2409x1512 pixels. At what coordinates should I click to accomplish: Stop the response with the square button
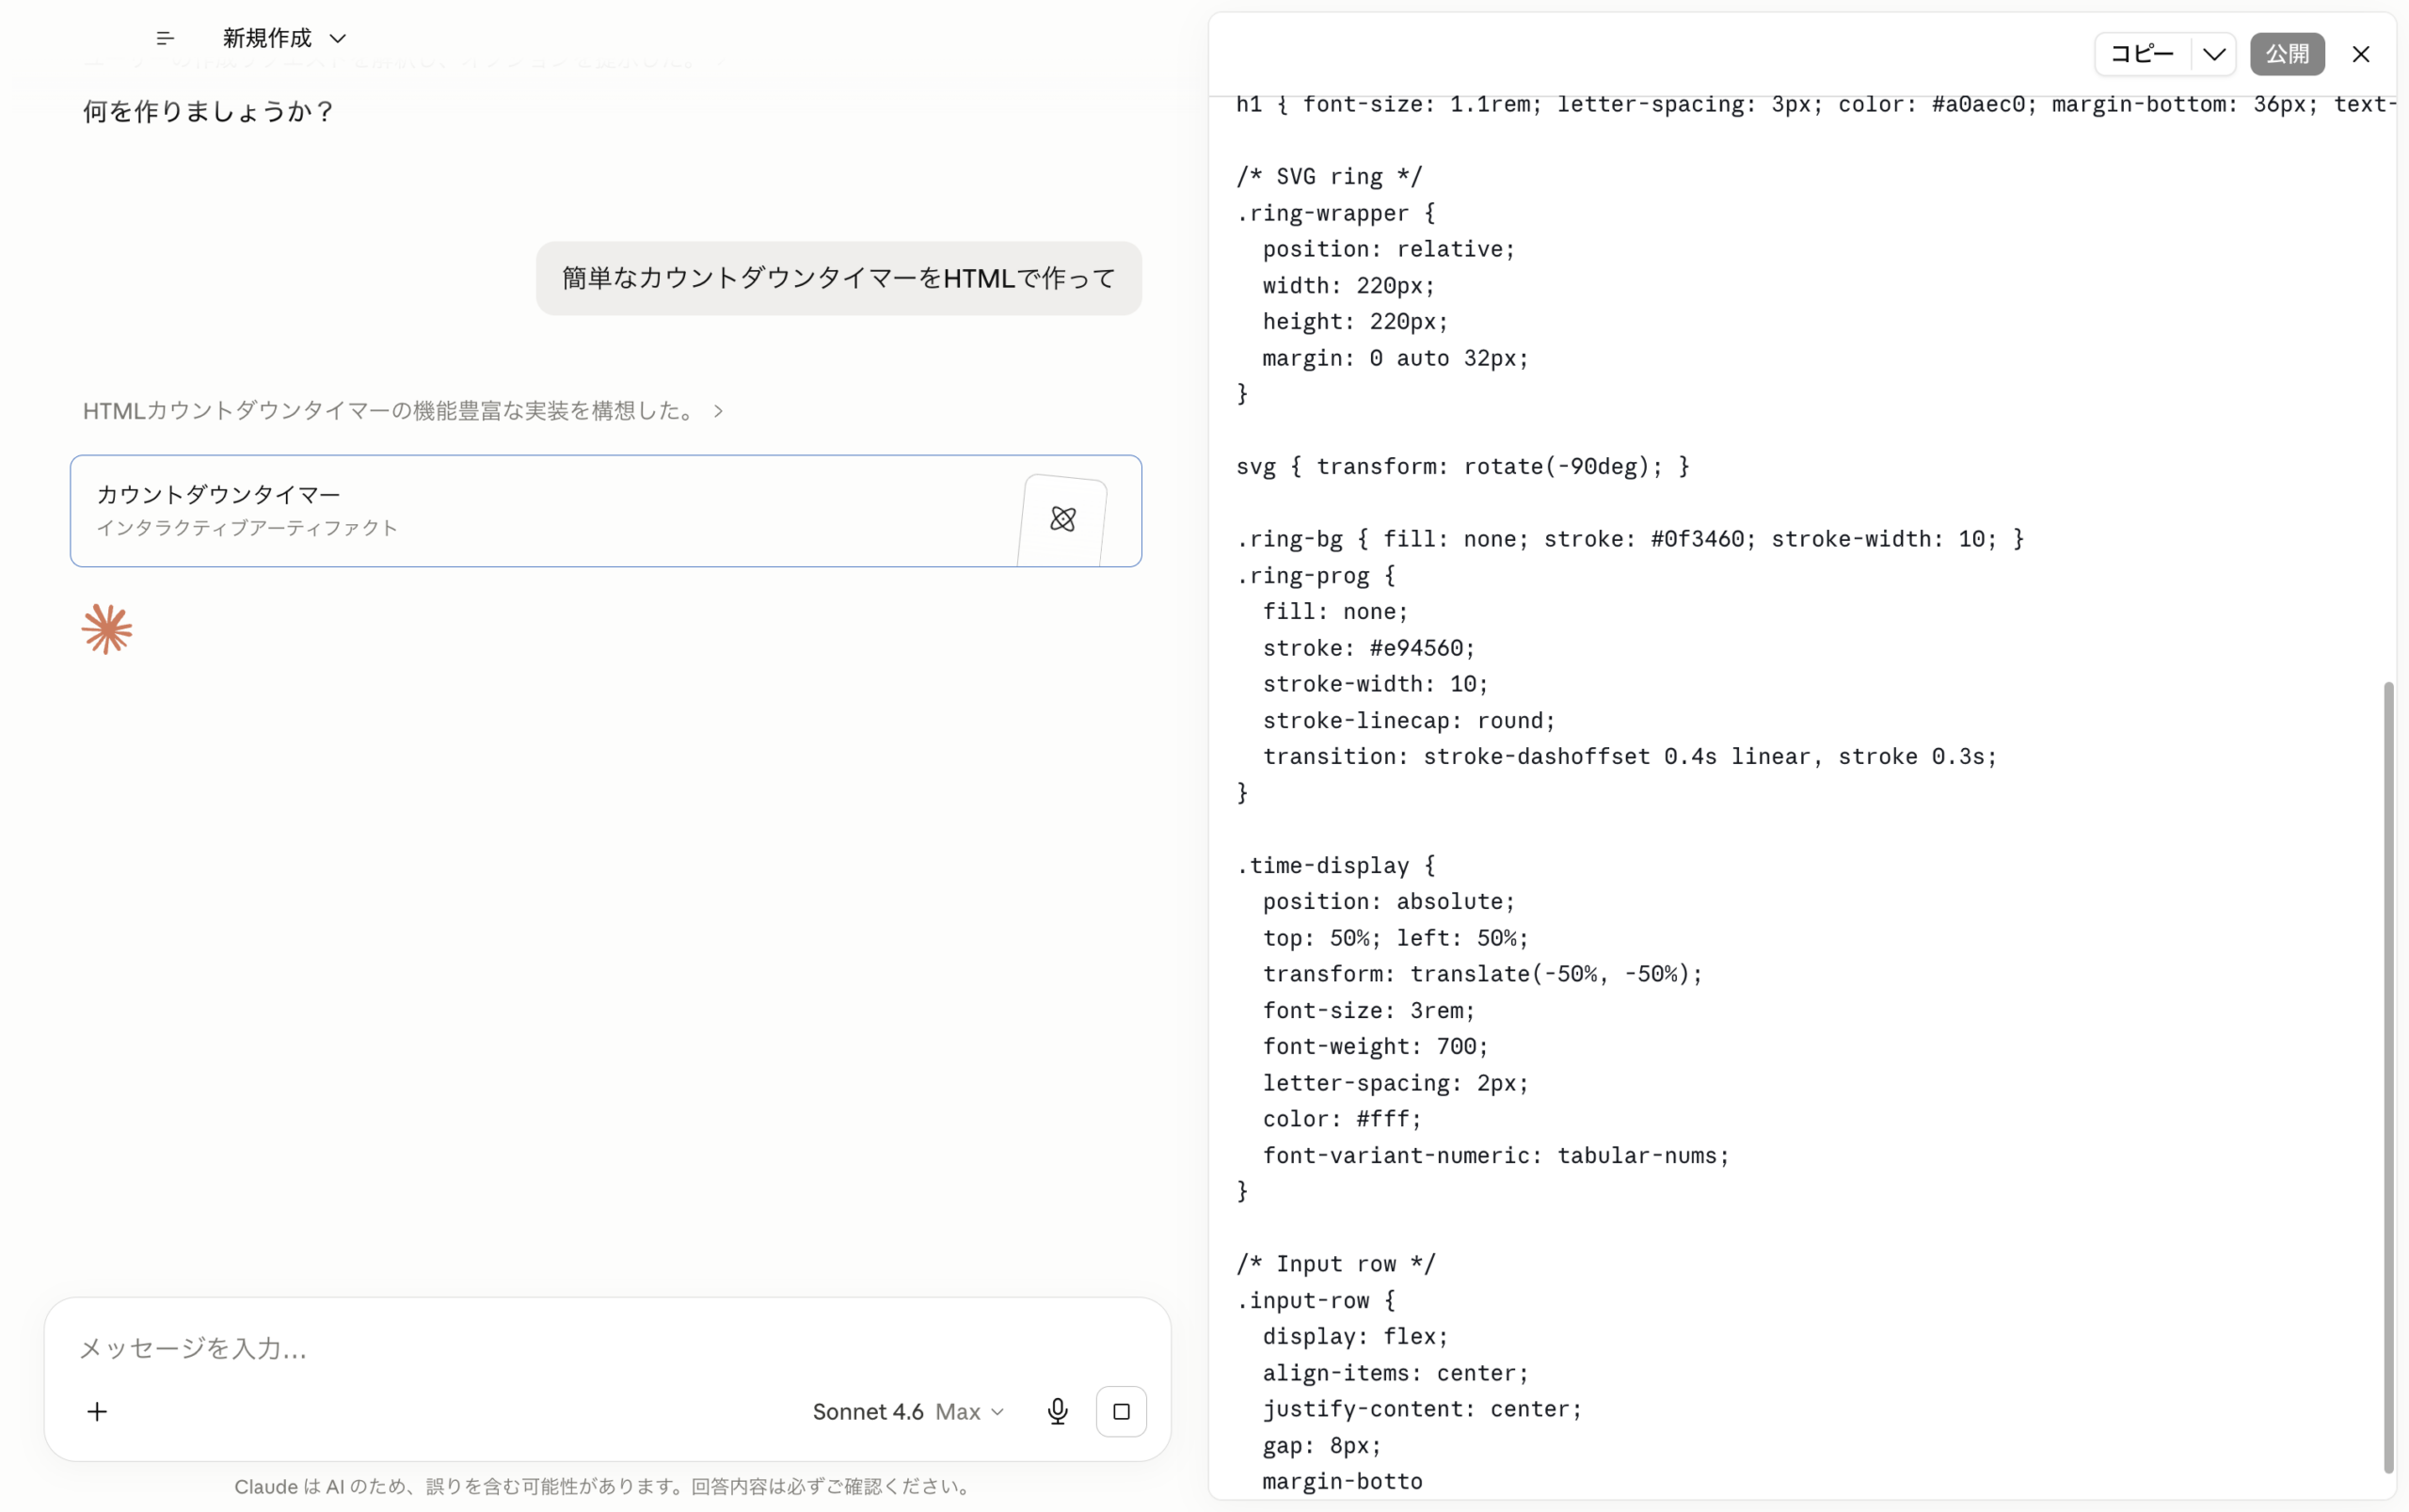(x=1121, y=1411)
